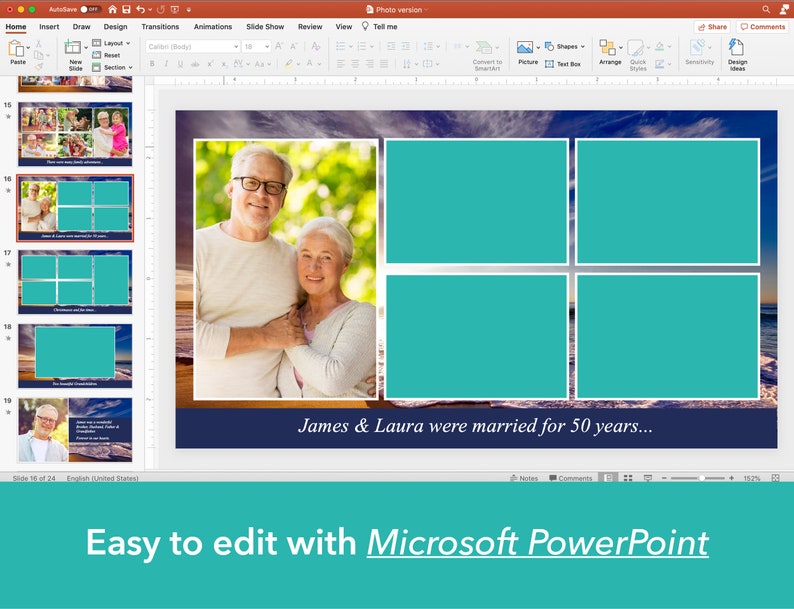Screen dimensions: 794x609
Task: Center align the text
Action: coord(355,64)
